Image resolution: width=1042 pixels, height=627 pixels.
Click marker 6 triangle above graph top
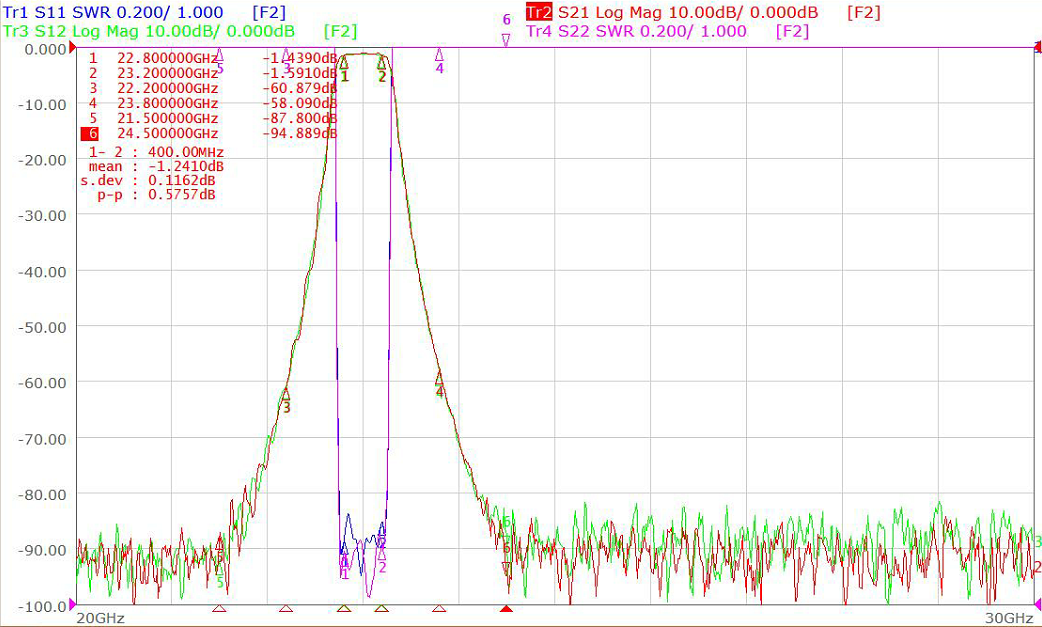[506, 40]
